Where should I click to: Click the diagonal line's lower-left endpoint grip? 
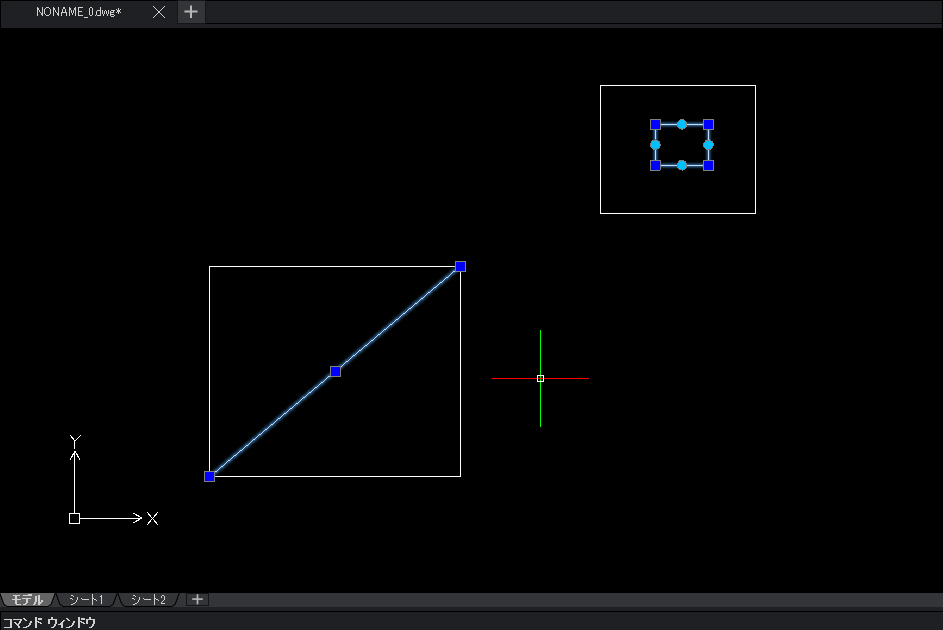click(209, 476)
